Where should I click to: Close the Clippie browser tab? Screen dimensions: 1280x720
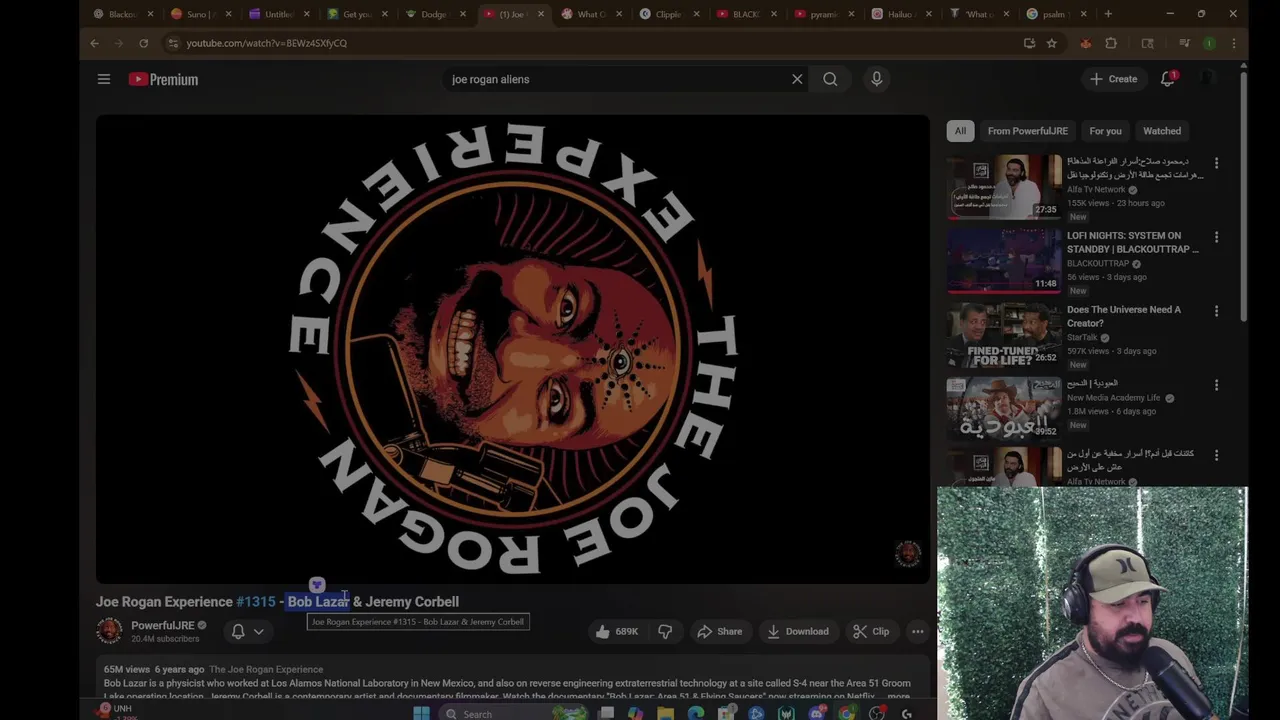point(698,14)
